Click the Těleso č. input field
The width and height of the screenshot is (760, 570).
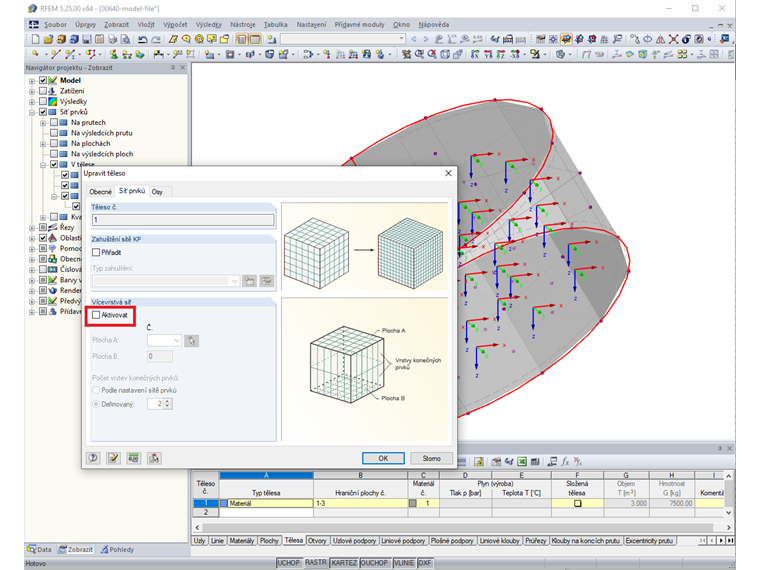pos(183,220)
